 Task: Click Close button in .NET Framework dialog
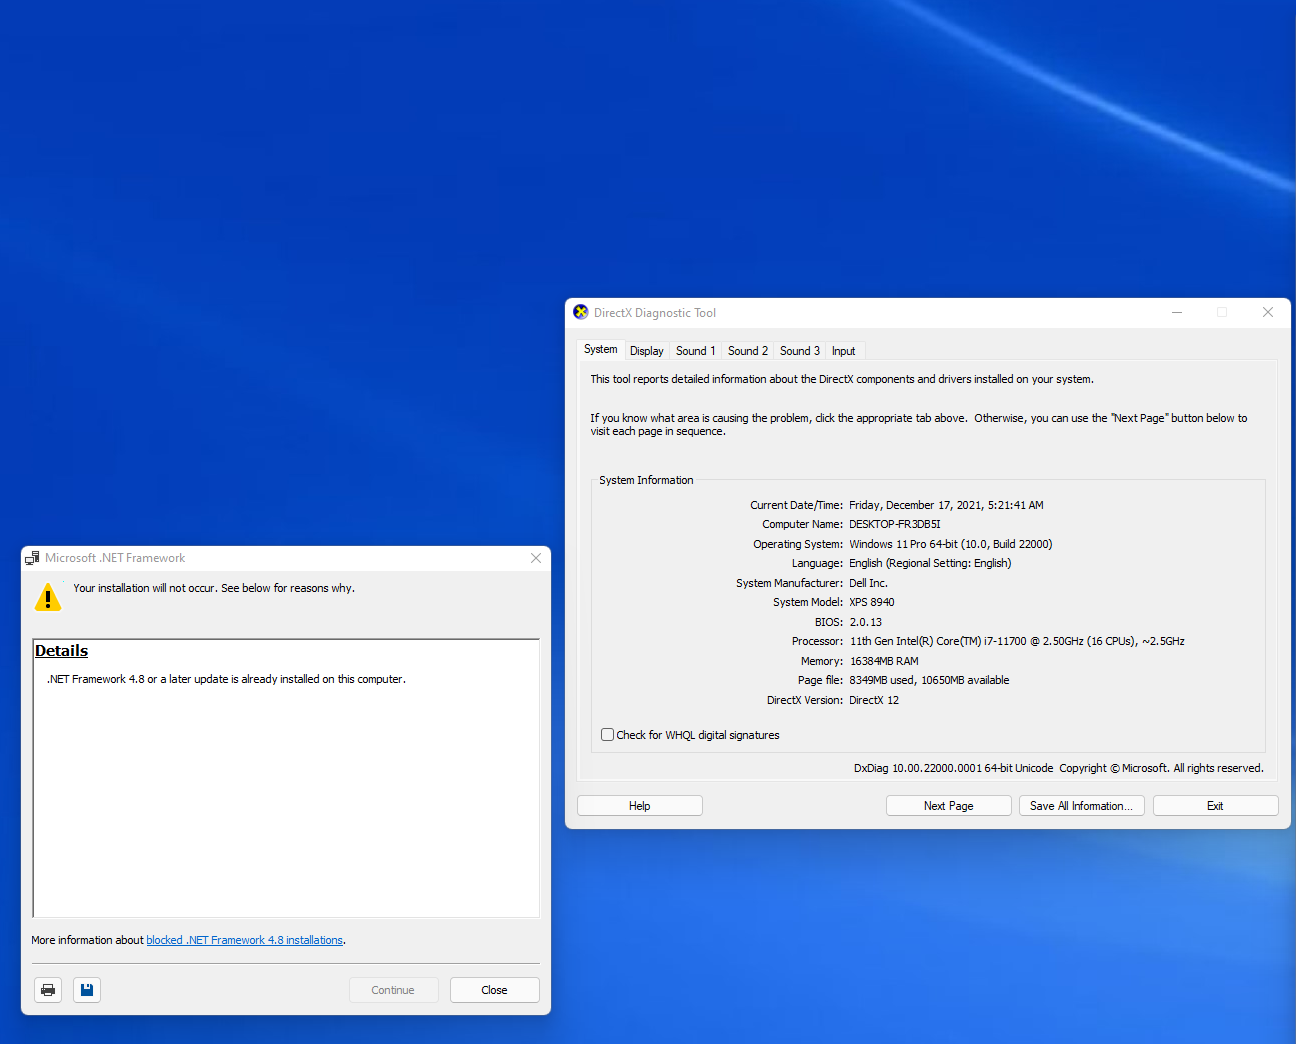[x=494, y=990]
